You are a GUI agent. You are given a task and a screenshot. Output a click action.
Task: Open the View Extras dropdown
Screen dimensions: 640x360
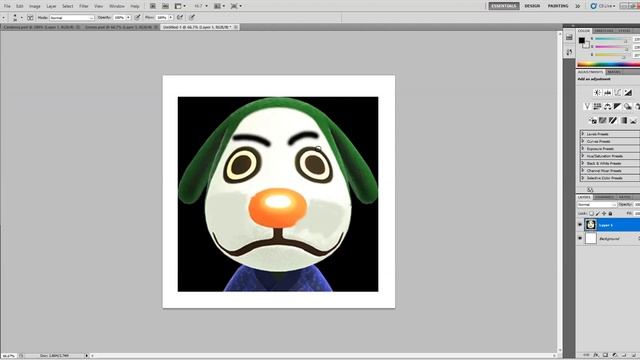(180, 6)
